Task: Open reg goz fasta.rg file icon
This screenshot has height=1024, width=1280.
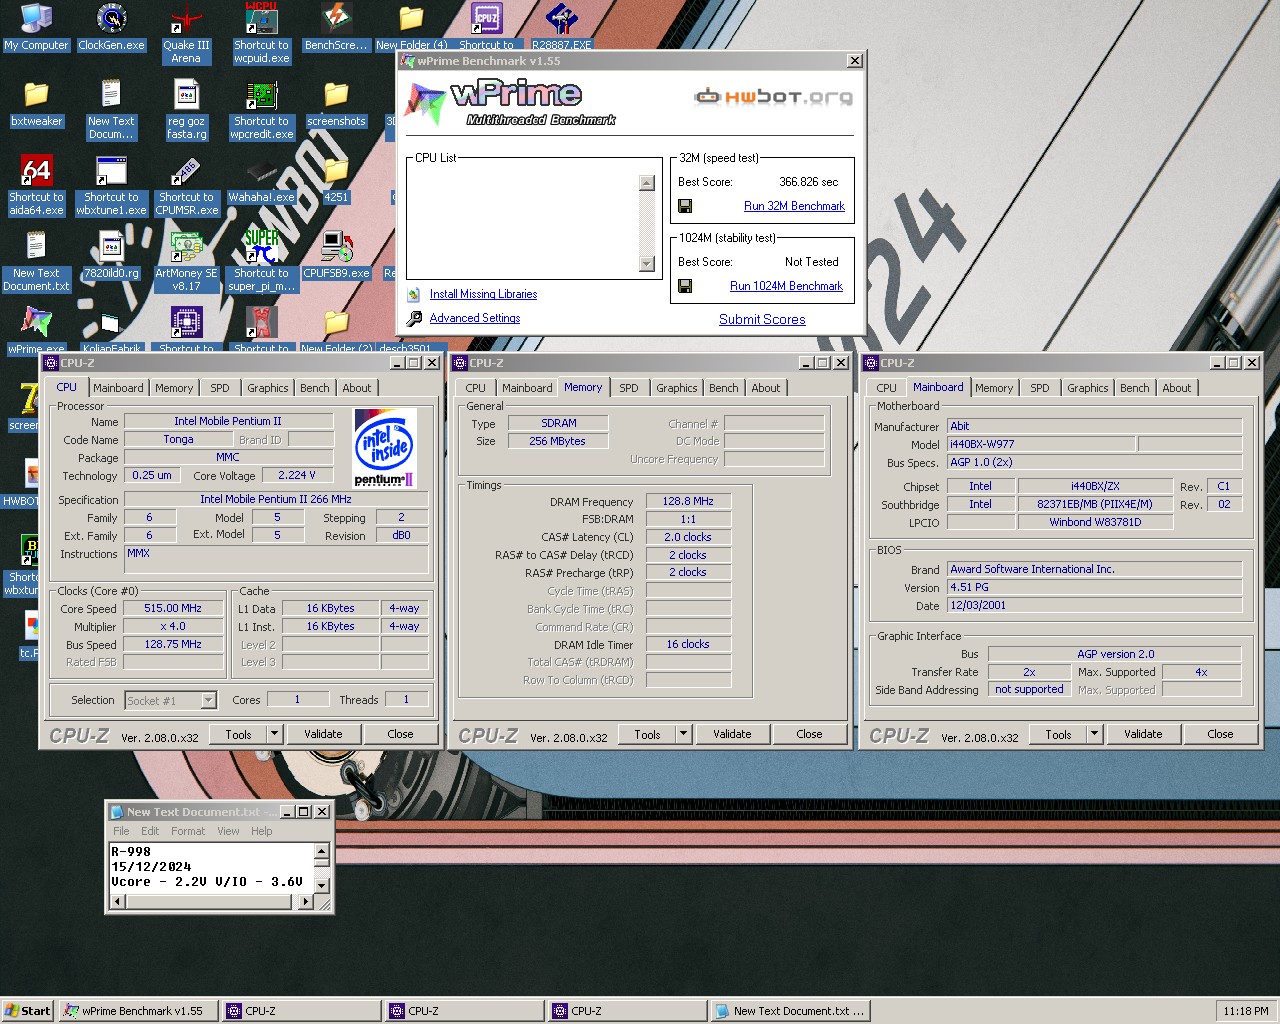Action: tap(186, 111)
